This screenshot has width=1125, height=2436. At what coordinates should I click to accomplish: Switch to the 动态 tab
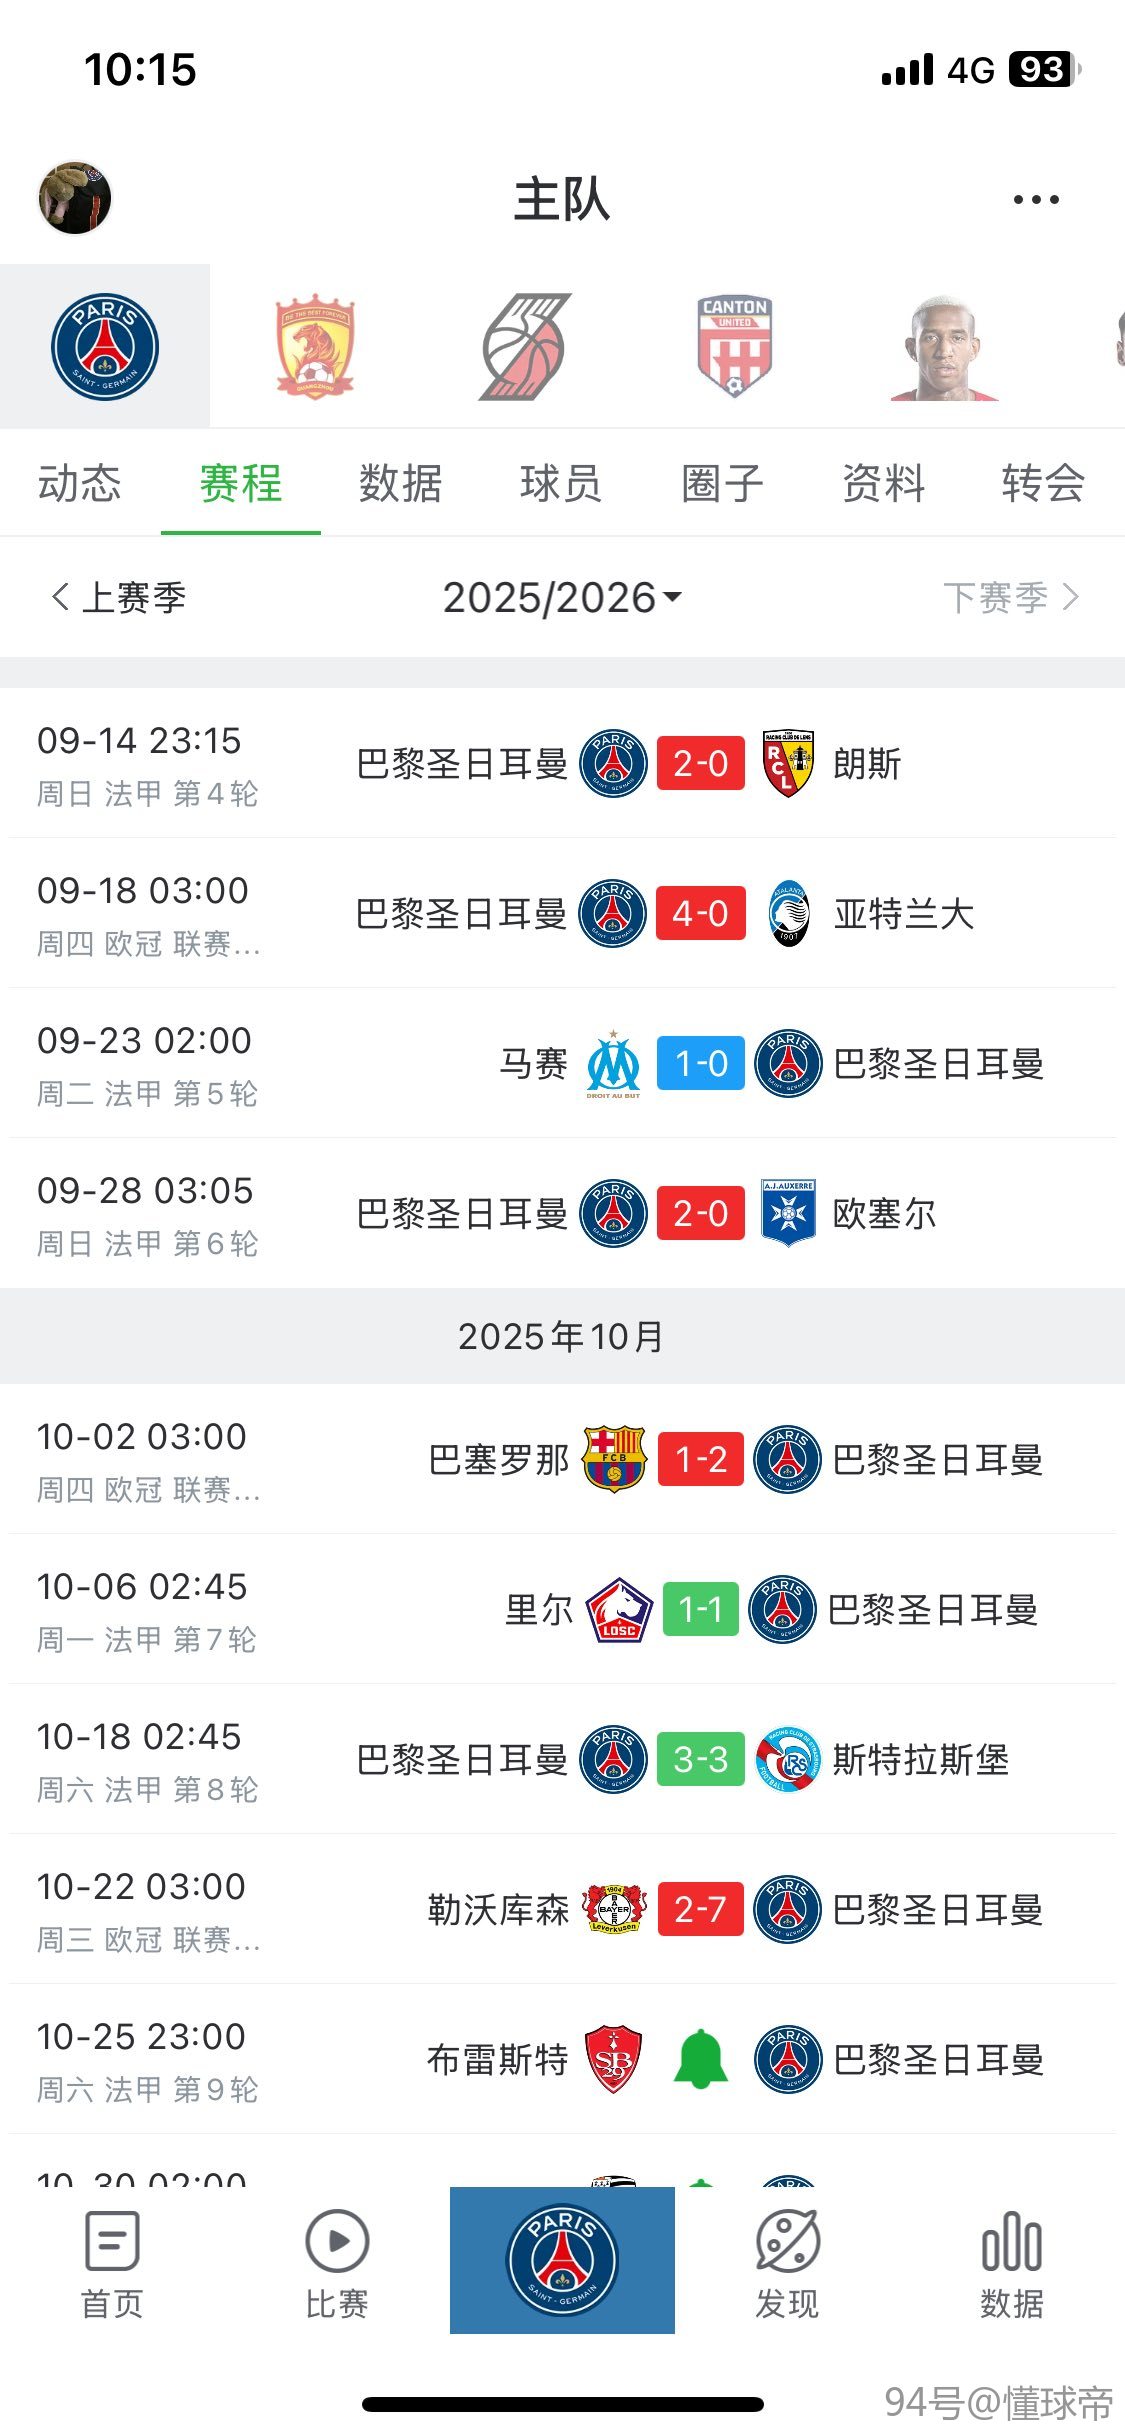pos(80,484)
